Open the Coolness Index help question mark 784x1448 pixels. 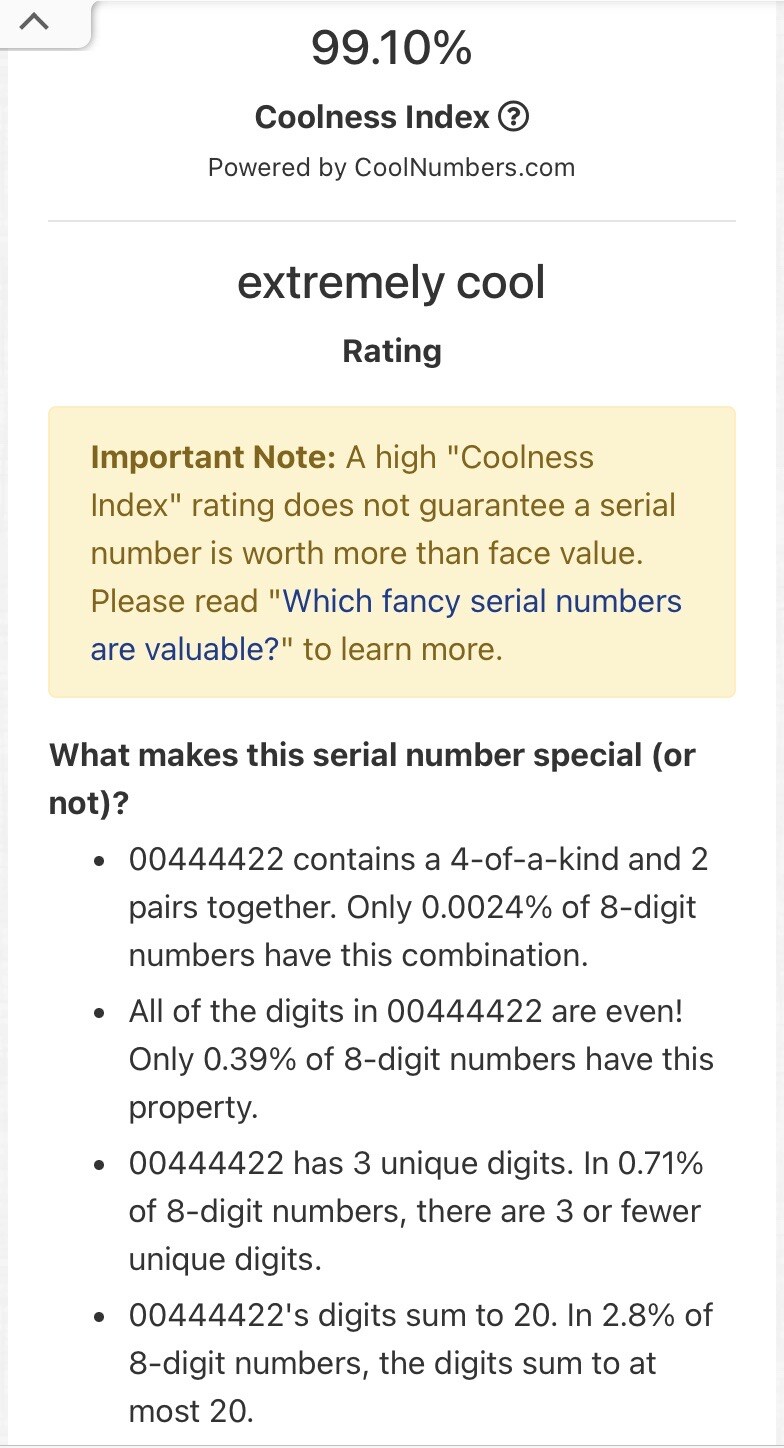[x=513, y=118]
